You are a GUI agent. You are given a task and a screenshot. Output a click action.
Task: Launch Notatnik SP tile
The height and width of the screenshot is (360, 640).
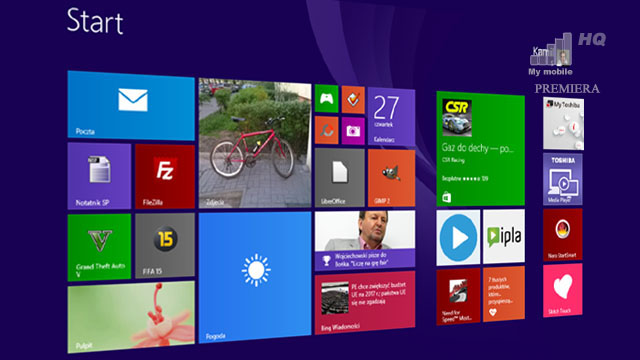(99, 176)
